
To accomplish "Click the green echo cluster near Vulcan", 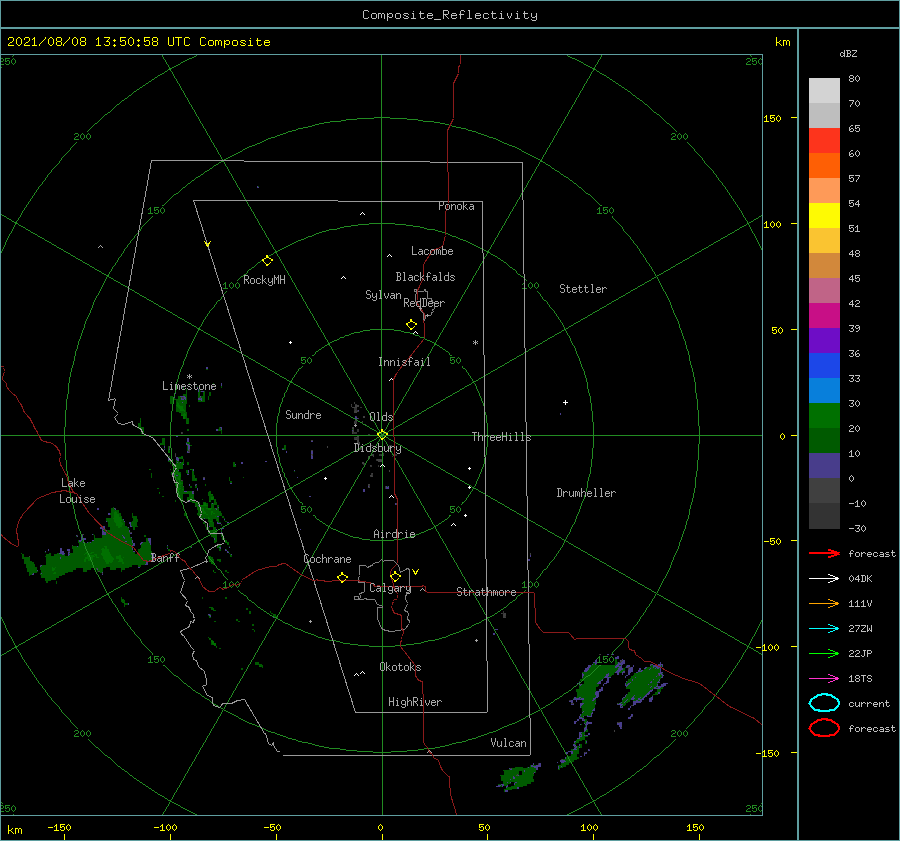I will pyautogui.click(x=519, y=777).
